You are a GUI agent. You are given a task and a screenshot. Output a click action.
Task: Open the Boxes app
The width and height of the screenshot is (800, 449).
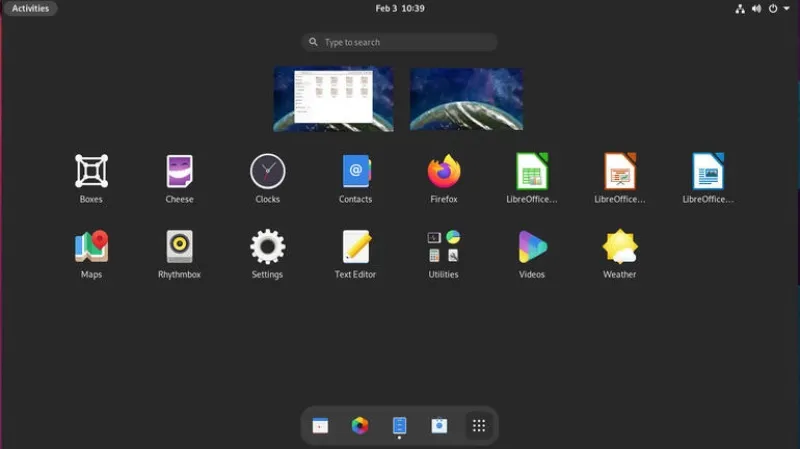(91, 172)
